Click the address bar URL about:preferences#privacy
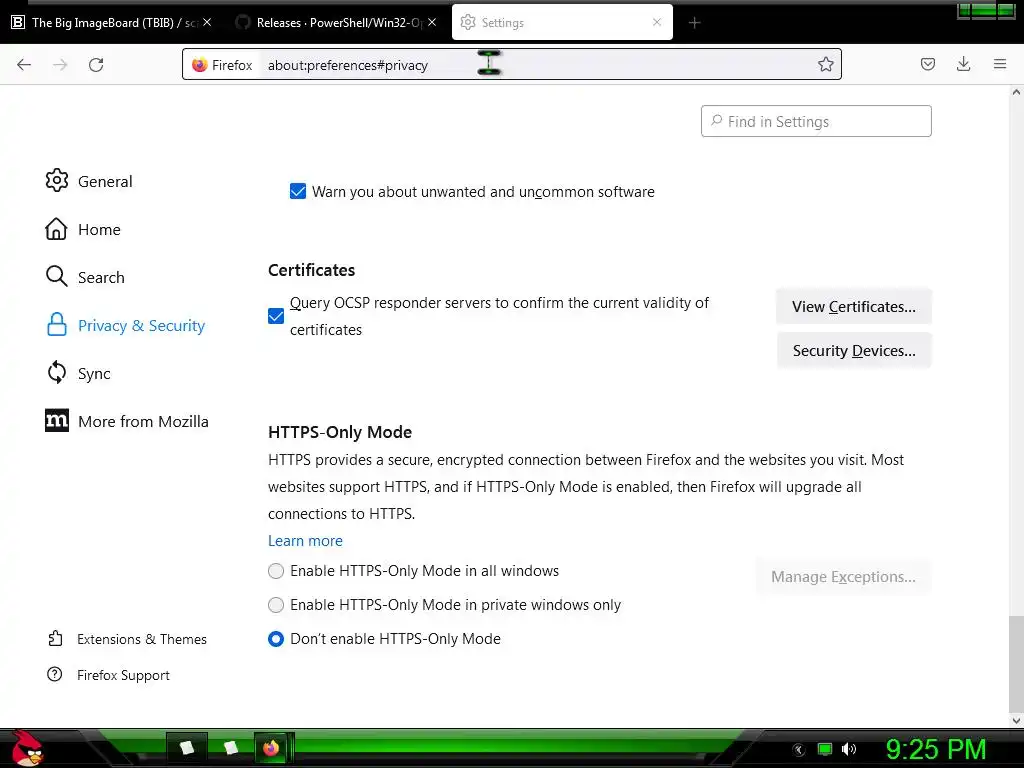The height and width of the screenshot is (768, 1024). click(x=347, y=65)
